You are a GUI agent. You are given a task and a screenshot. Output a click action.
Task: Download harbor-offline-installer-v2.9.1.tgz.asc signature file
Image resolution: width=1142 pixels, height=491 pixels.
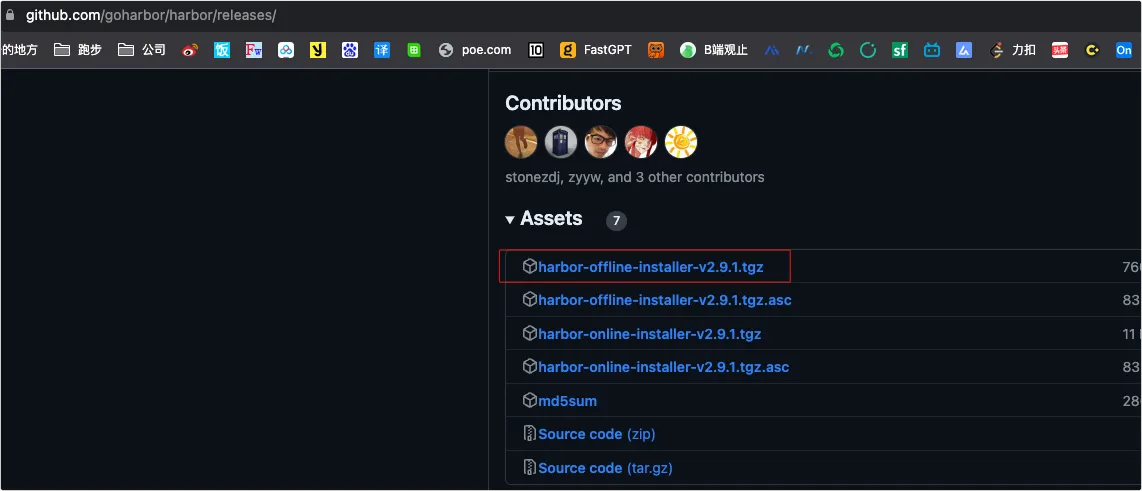point(665,300)
